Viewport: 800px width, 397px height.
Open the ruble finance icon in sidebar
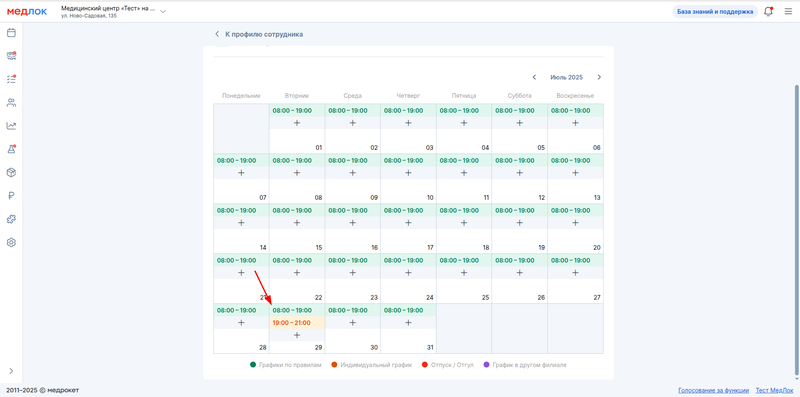[x=11, y=195]
